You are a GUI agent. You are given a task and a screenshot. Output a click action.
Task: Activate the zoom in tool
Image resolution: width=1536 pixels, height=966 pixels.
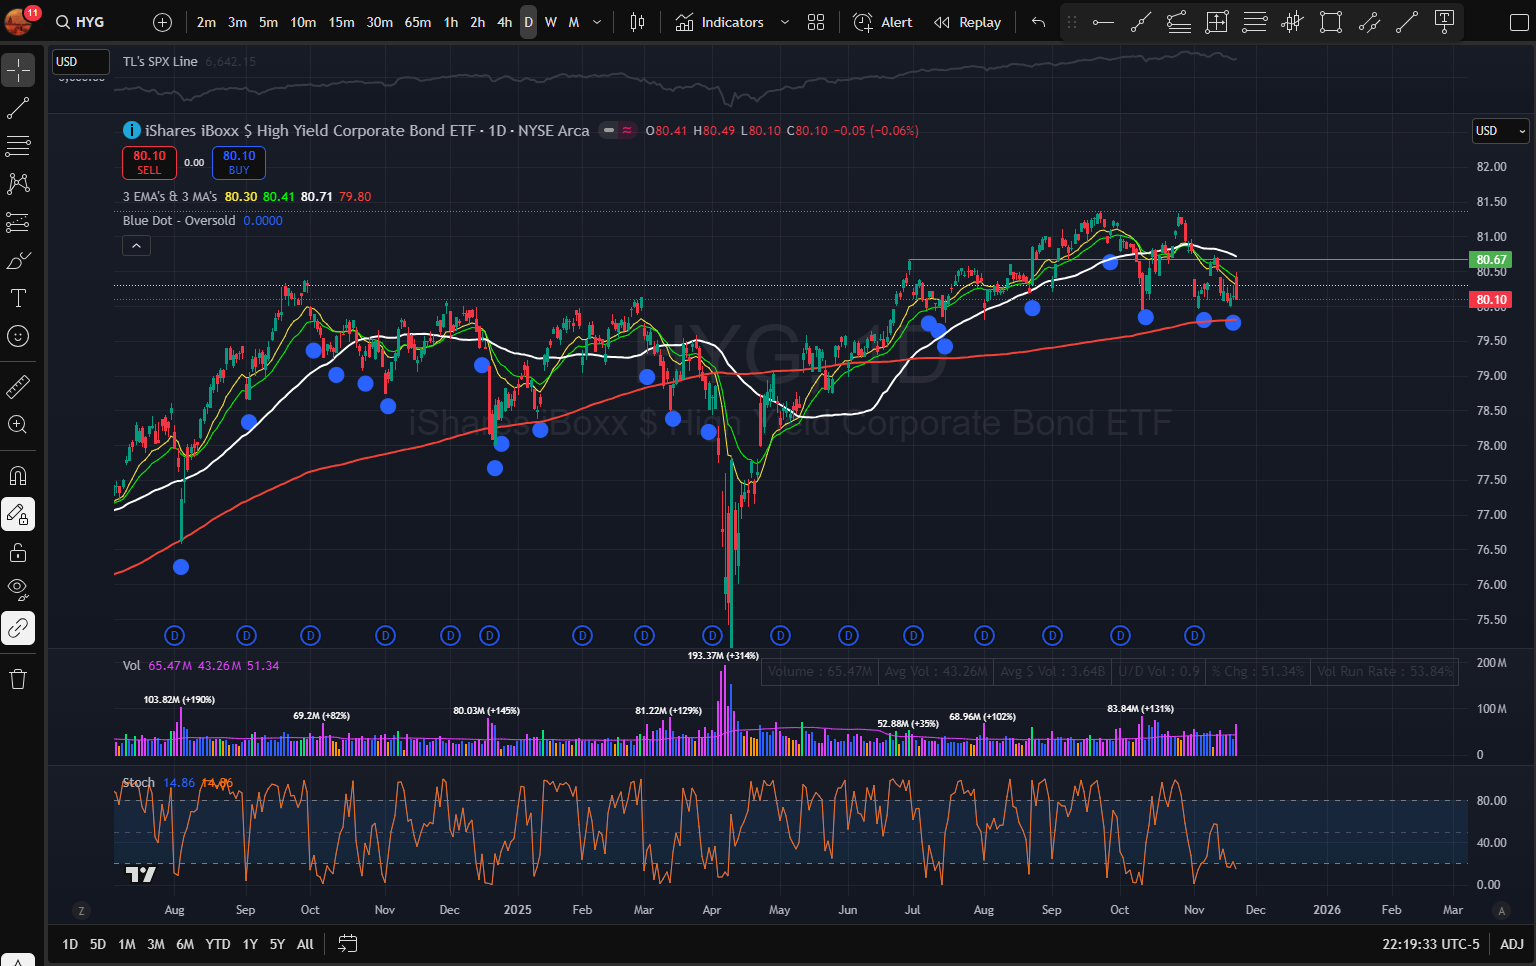(x=18, y=424)
